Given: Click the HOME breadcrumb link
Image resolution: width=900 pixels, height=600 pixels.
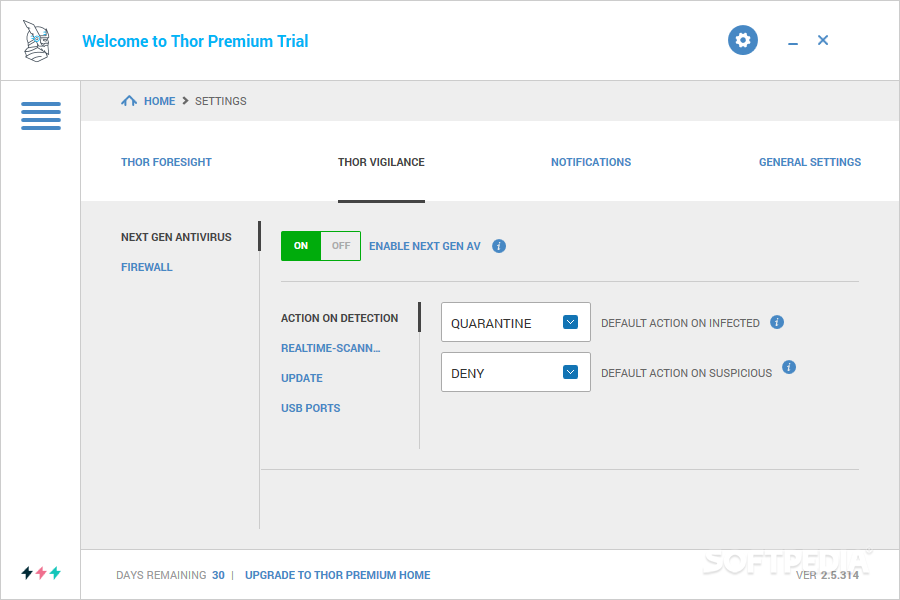Looking at the screenshot, I should [160, 101].
